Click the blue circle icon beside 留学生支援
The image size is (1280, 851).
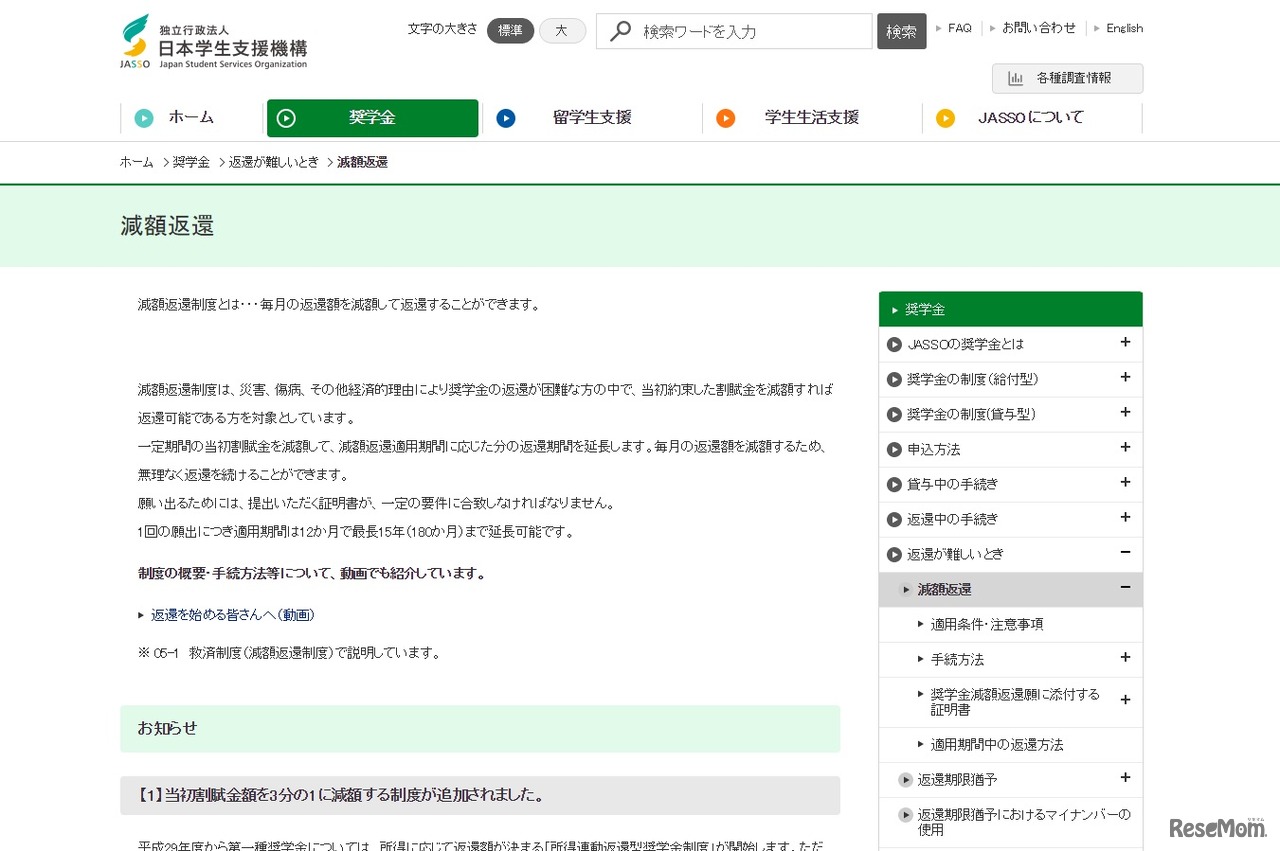coord(506,118)
